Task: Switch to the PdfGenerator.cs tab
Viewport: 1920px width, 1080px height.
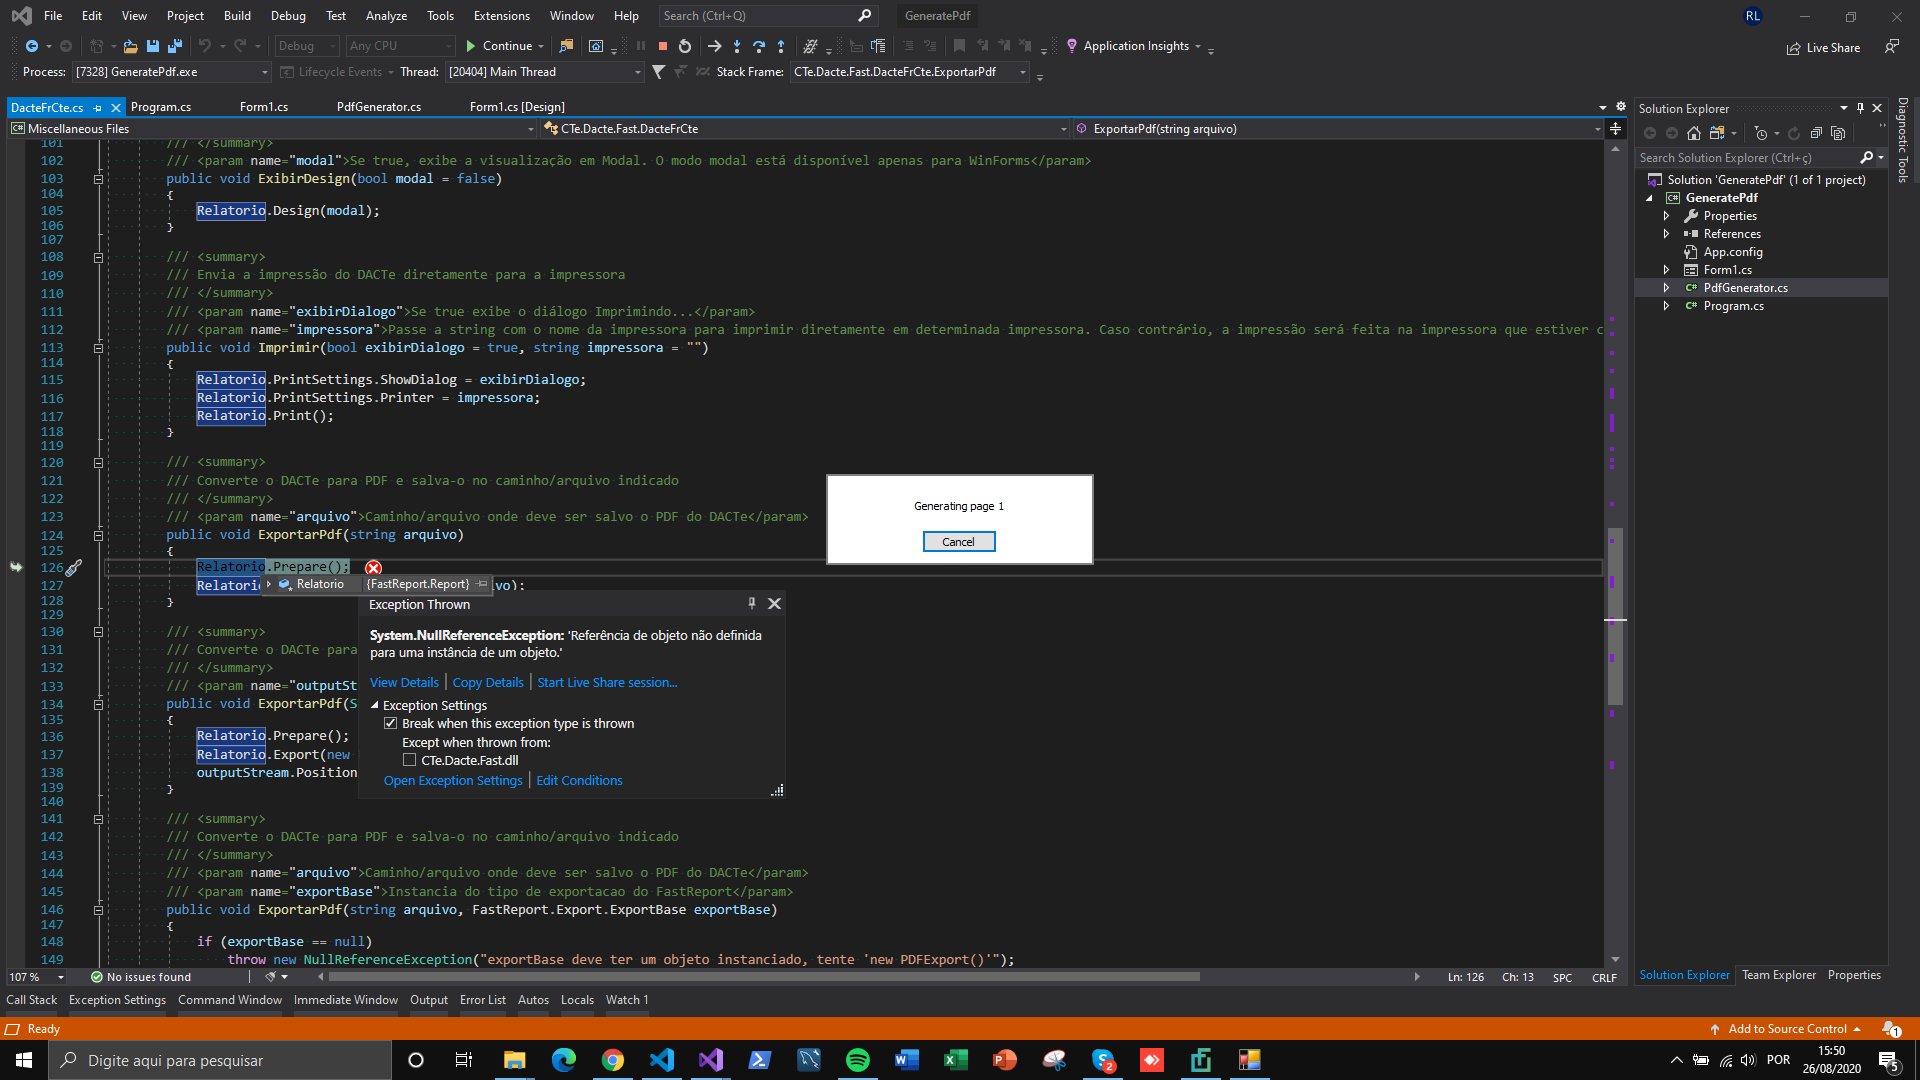Action: [x=378, y=107]
